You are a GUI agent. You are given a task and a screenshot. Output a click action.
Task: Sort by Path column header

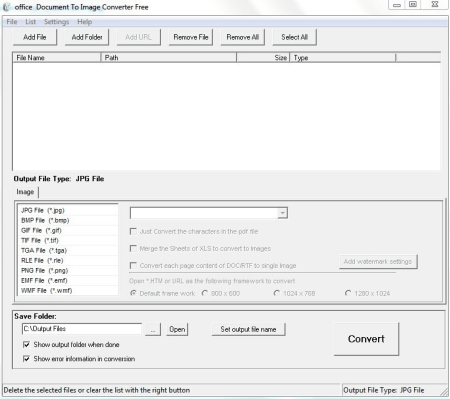pyautogui.click(x=169, y=58)
